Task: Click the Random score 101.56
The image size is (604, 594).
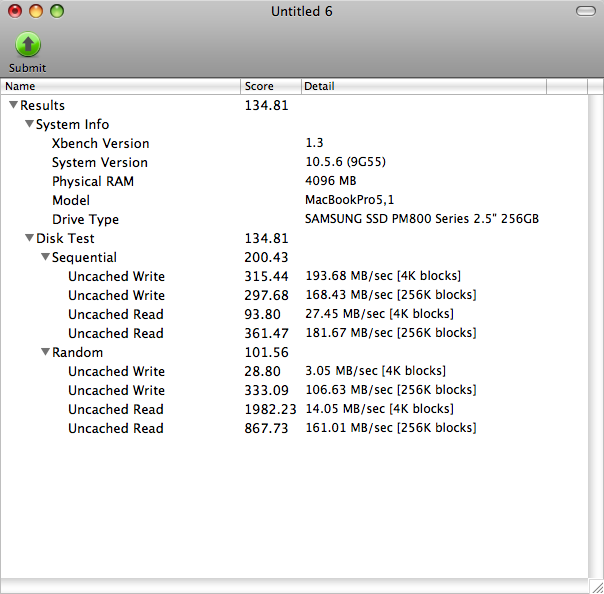Action: click(x=266, y=352)
